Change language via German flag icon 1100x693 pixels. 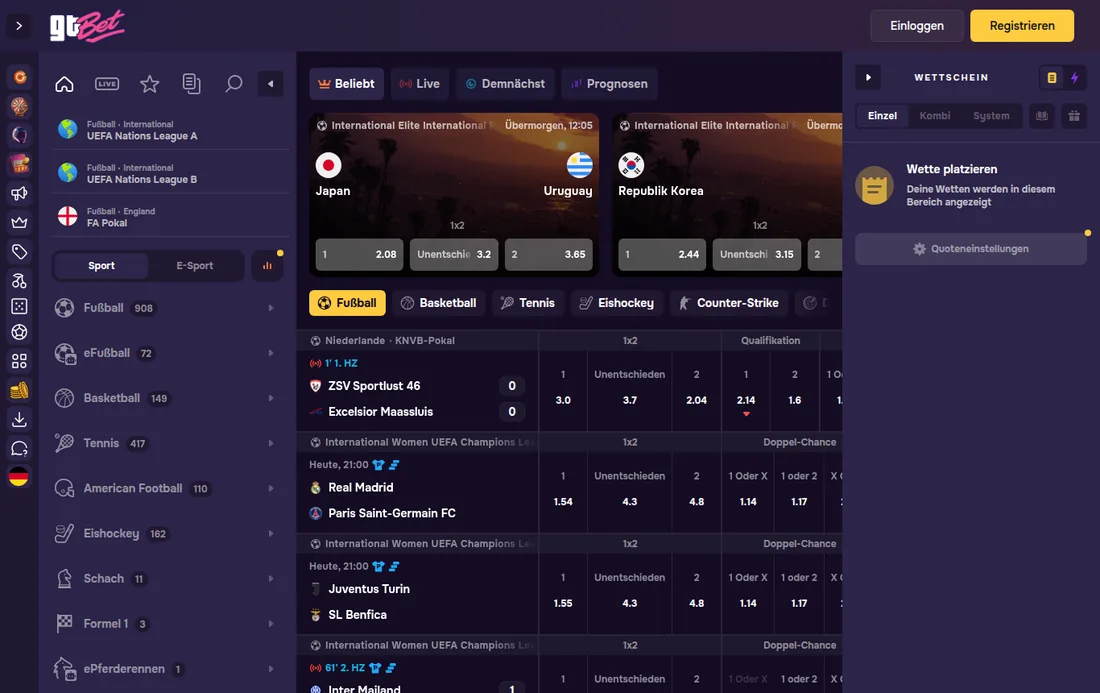click(x=19, y=477)
